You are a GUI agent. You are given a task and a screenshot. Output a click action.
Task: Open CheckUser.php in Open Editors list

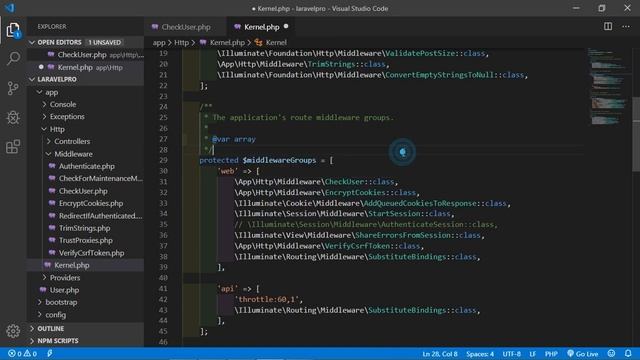click(86, 55)
